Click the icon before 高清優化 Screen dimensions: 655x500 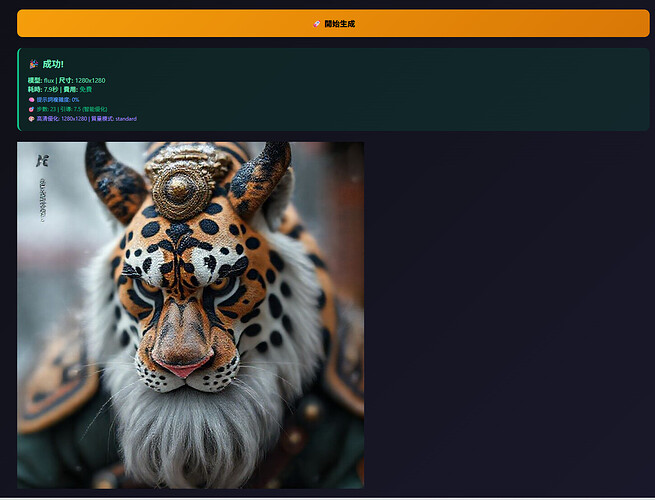(x=31, y=118)
